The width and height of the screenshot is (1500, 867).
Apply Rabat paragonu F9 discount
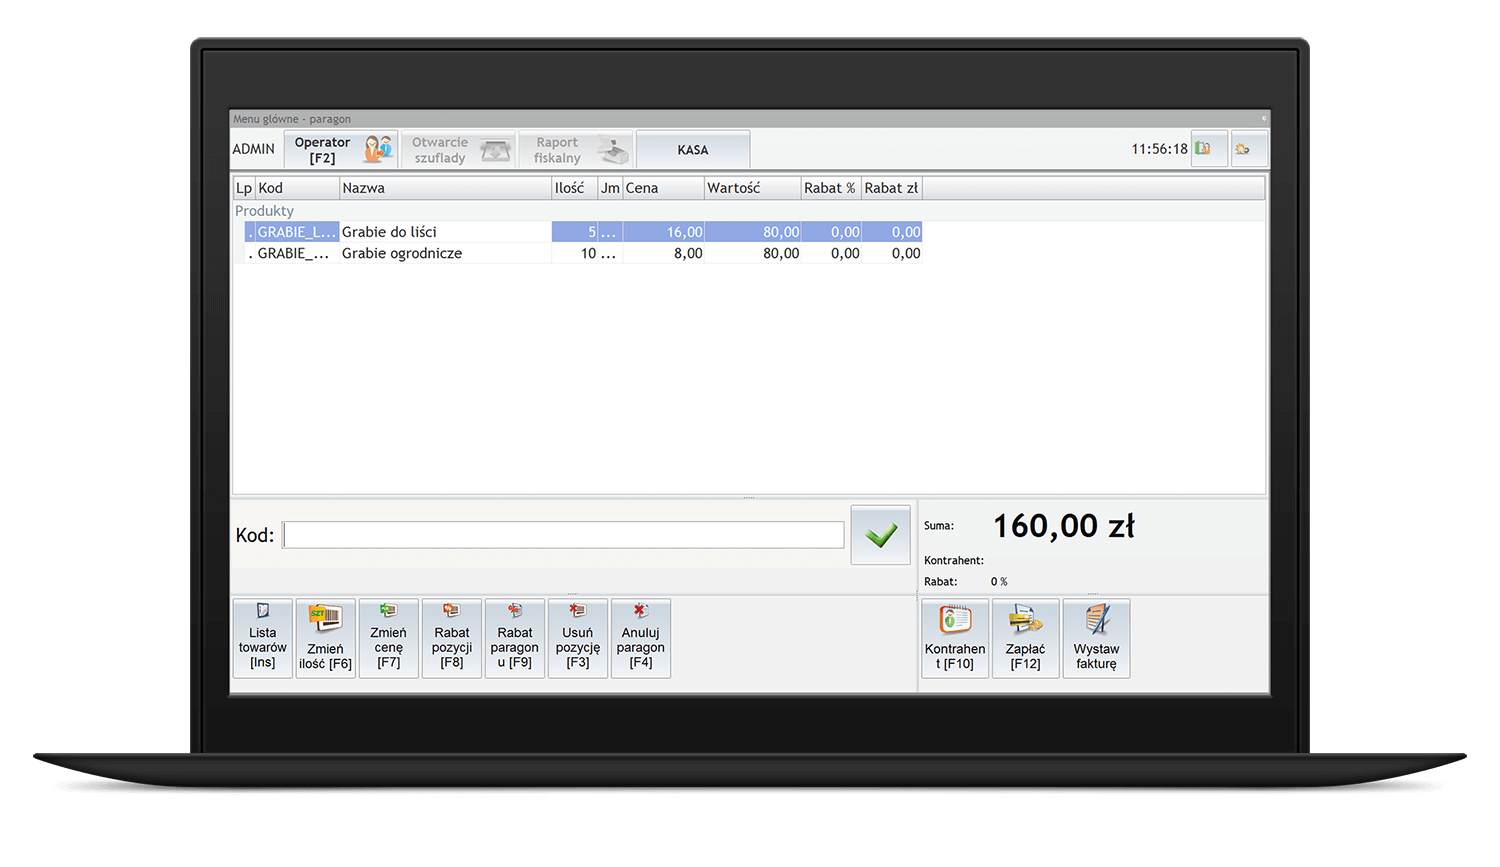click(x=514, y=638)
